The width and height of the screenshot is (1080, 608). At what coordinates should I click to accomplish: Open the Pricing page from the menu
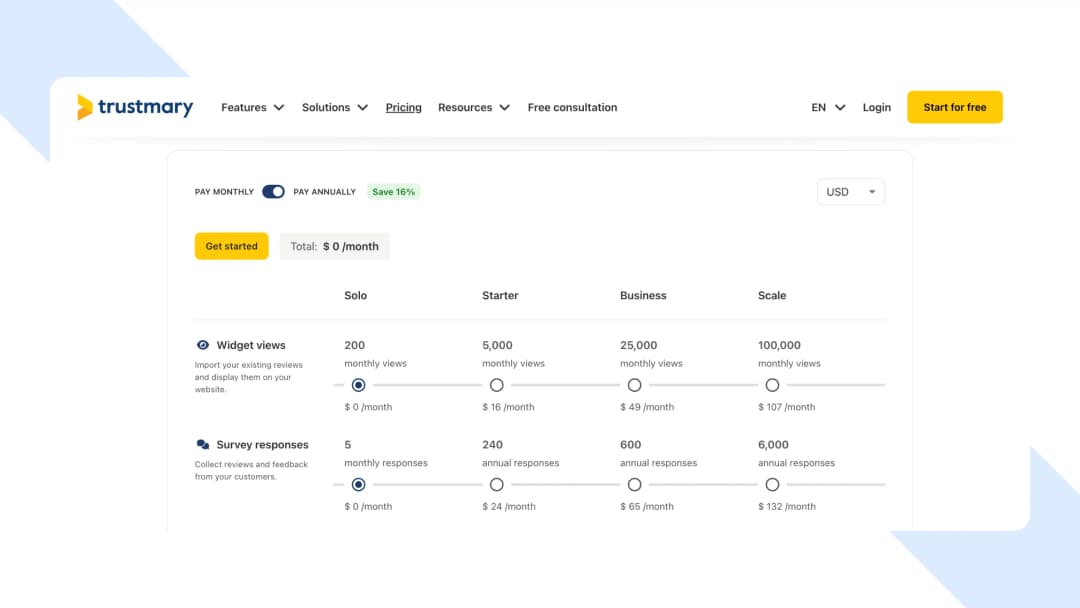click(403, 107)
